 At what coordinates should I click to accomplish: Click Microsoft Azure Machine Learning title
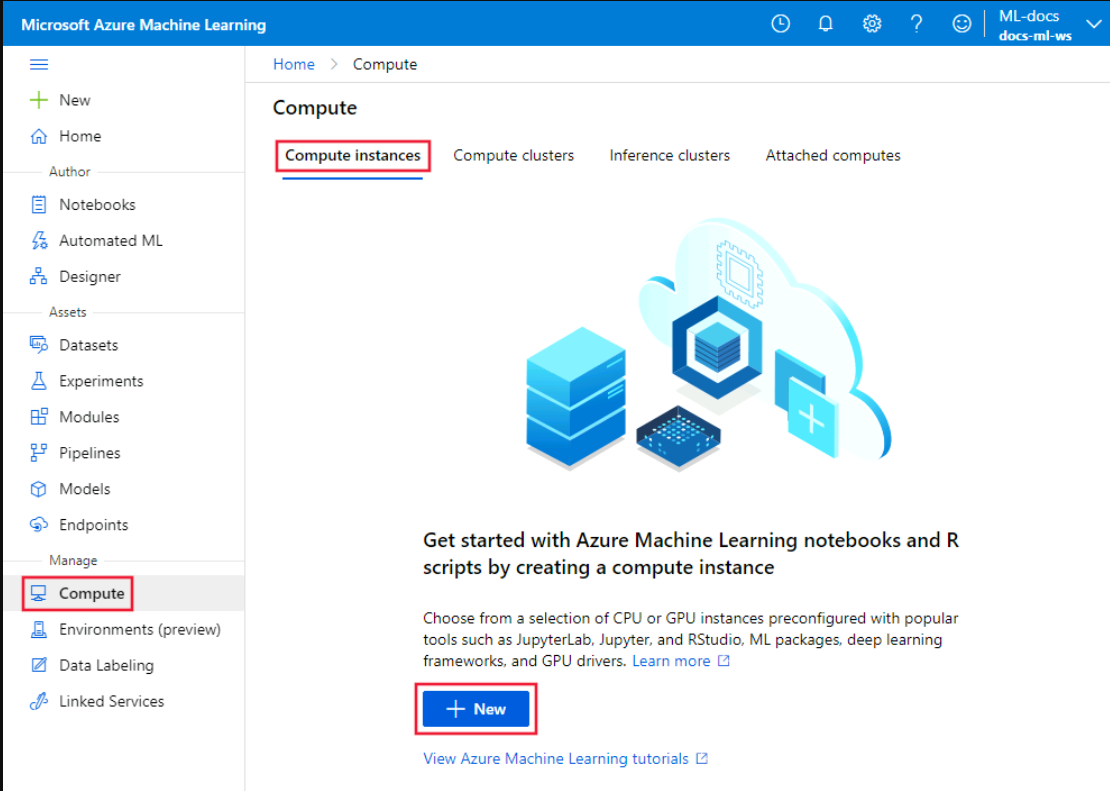coord(144,25)
